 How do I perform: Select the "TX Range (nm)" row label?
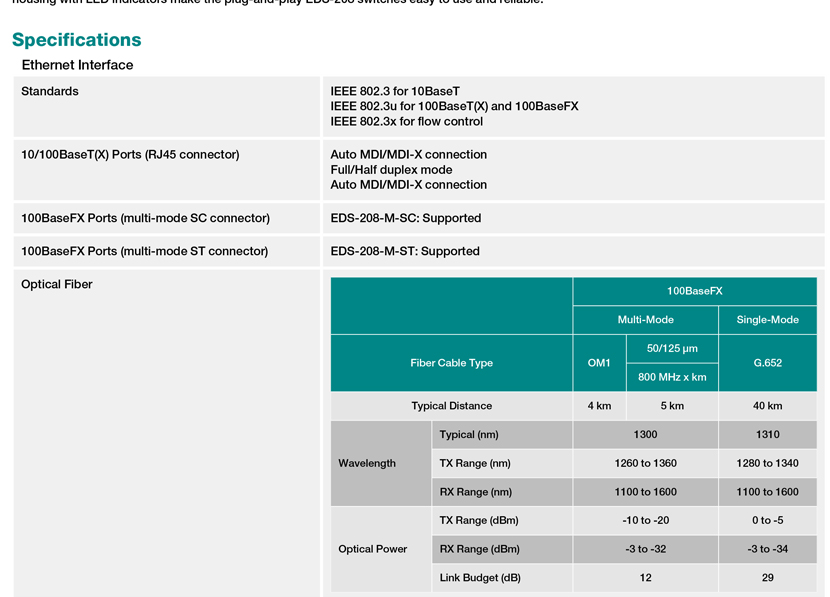pos(475,463)
